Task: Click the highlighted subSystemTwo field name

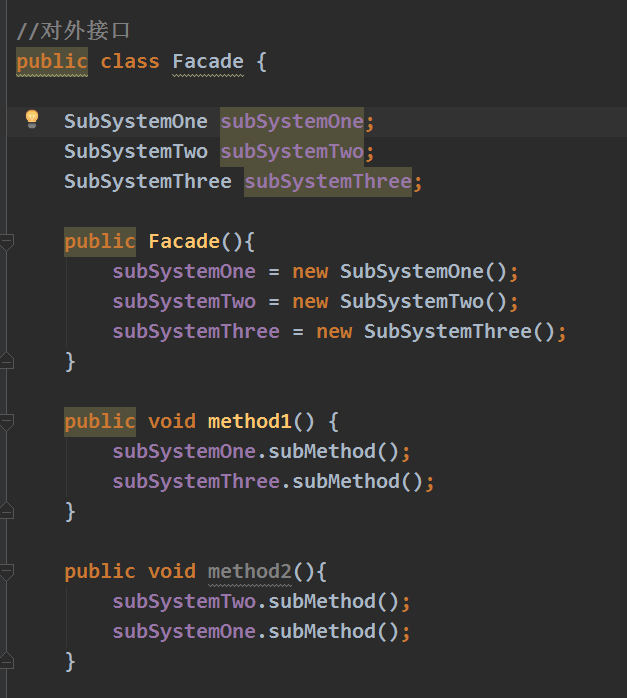Action: [x=292, y=152]
